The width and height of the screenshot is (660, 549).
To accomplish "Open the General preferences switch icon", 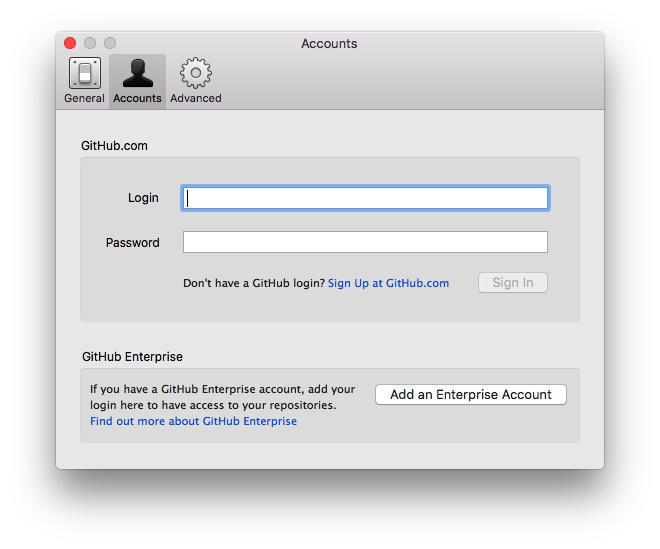I will (84, 73).
